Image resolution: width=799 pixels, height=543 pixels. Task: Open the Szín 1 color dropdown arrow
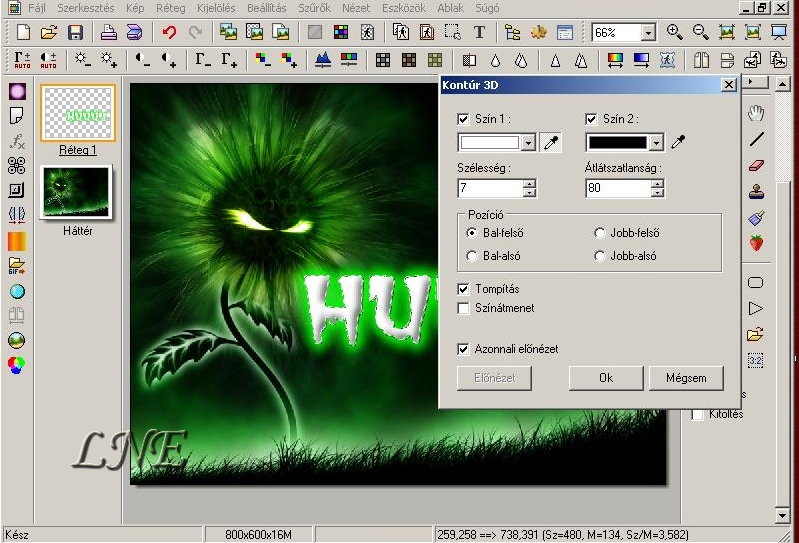528,143
